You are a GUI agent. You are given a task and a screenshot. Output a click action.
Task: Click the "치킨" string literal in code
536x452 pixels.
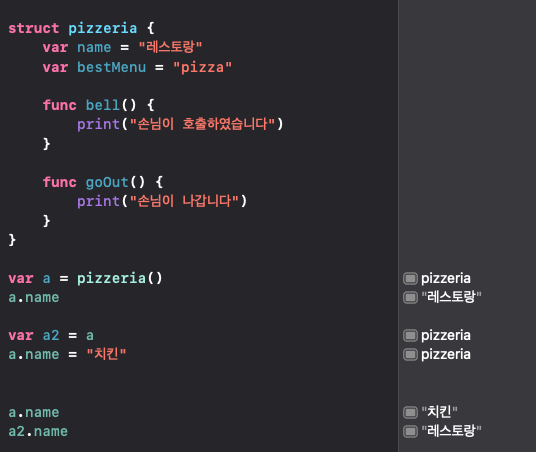tap(106, 354)
